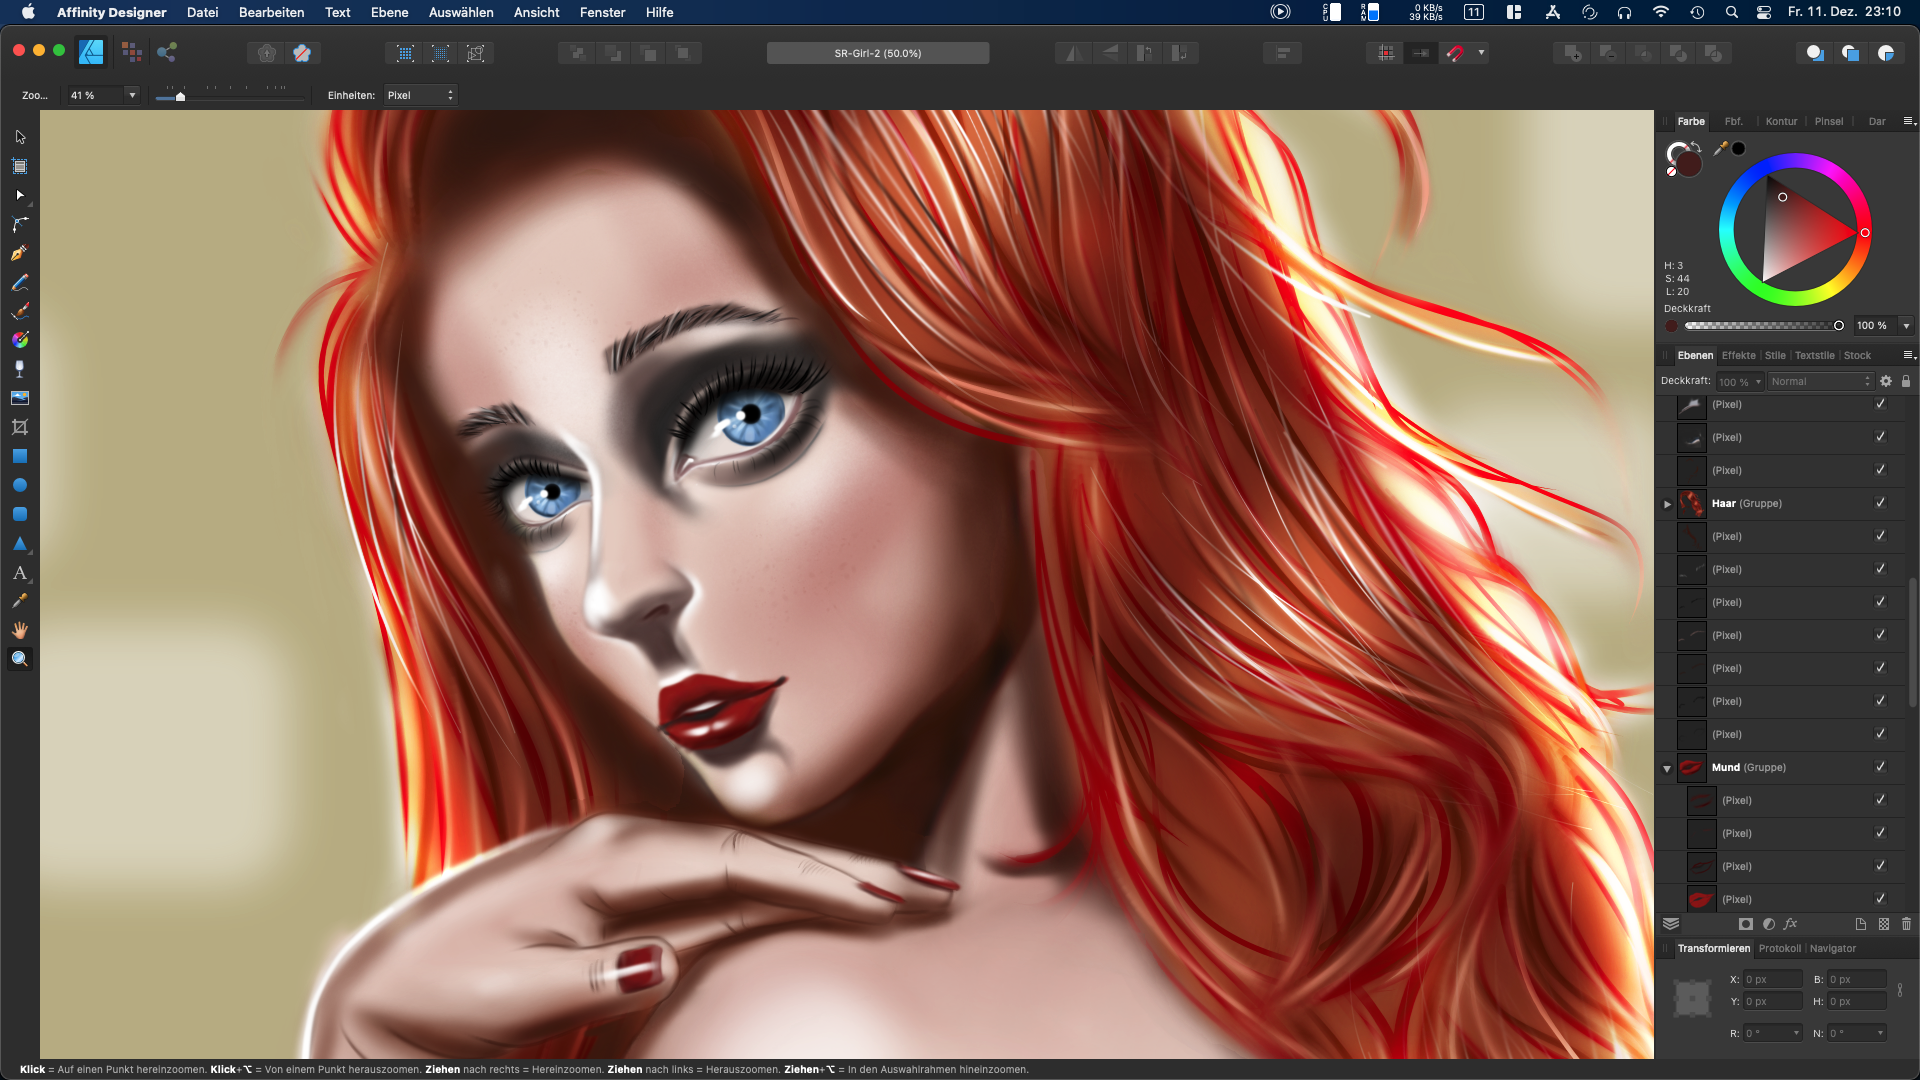
Task: Open the Einheiten Pixel unit selector
Action: [420, 95]
